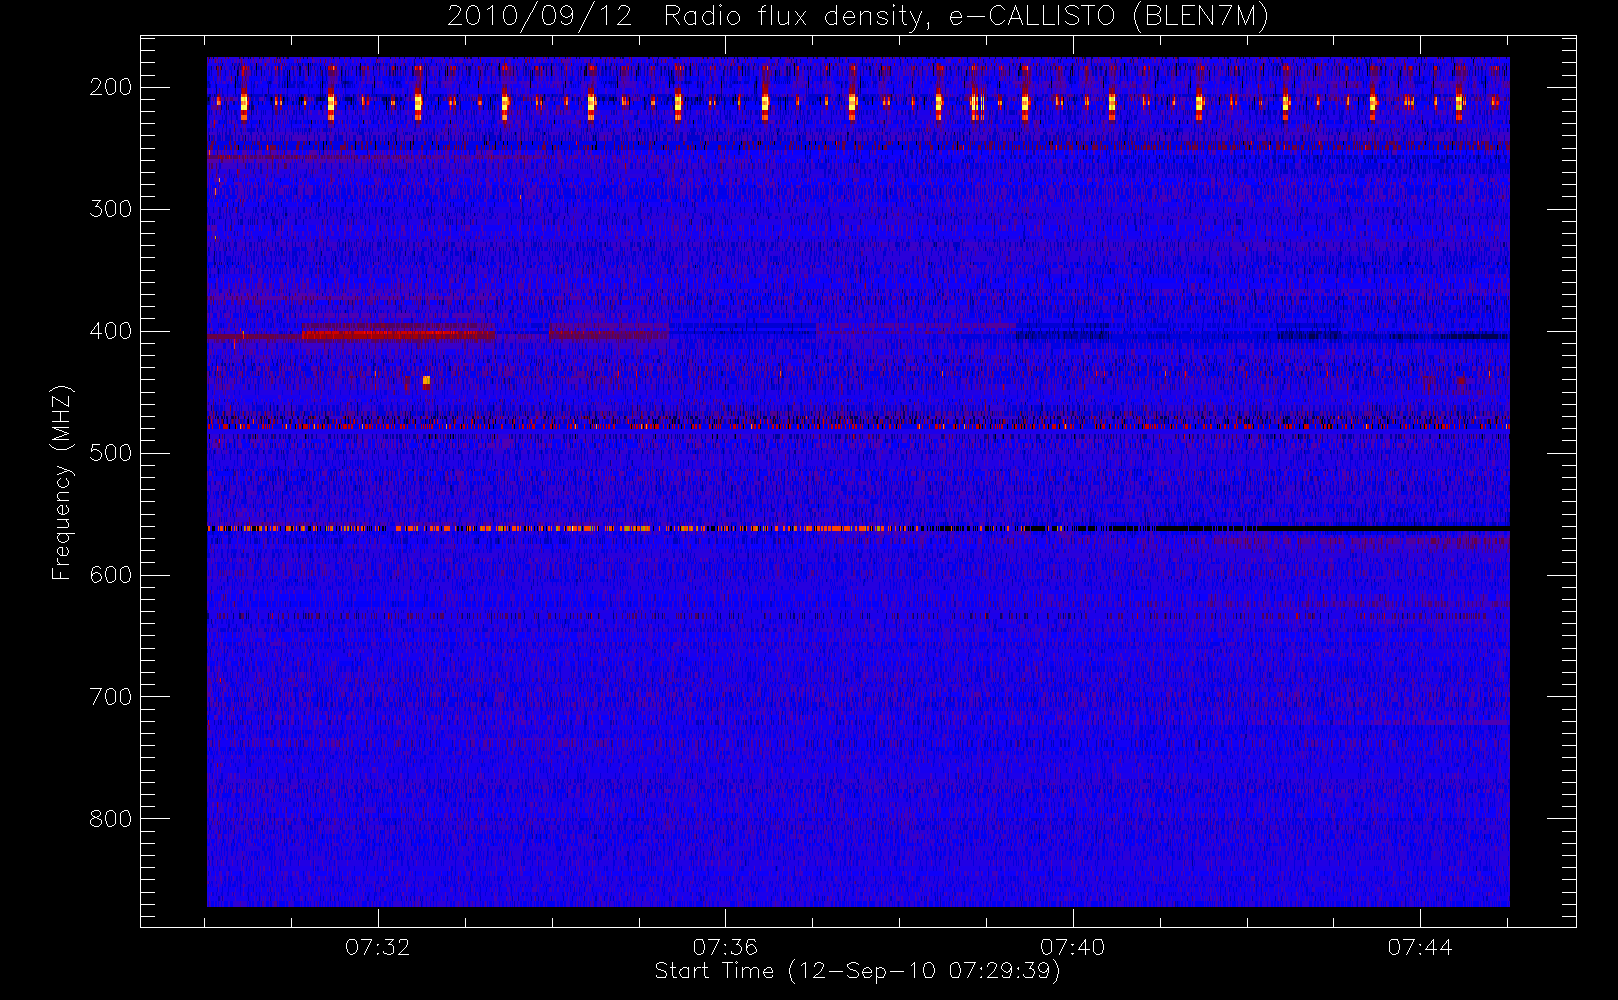This screenshot has width=1618, height=1000.
Task: Click the 500 frequency tick label
Action: click(111, 453)
